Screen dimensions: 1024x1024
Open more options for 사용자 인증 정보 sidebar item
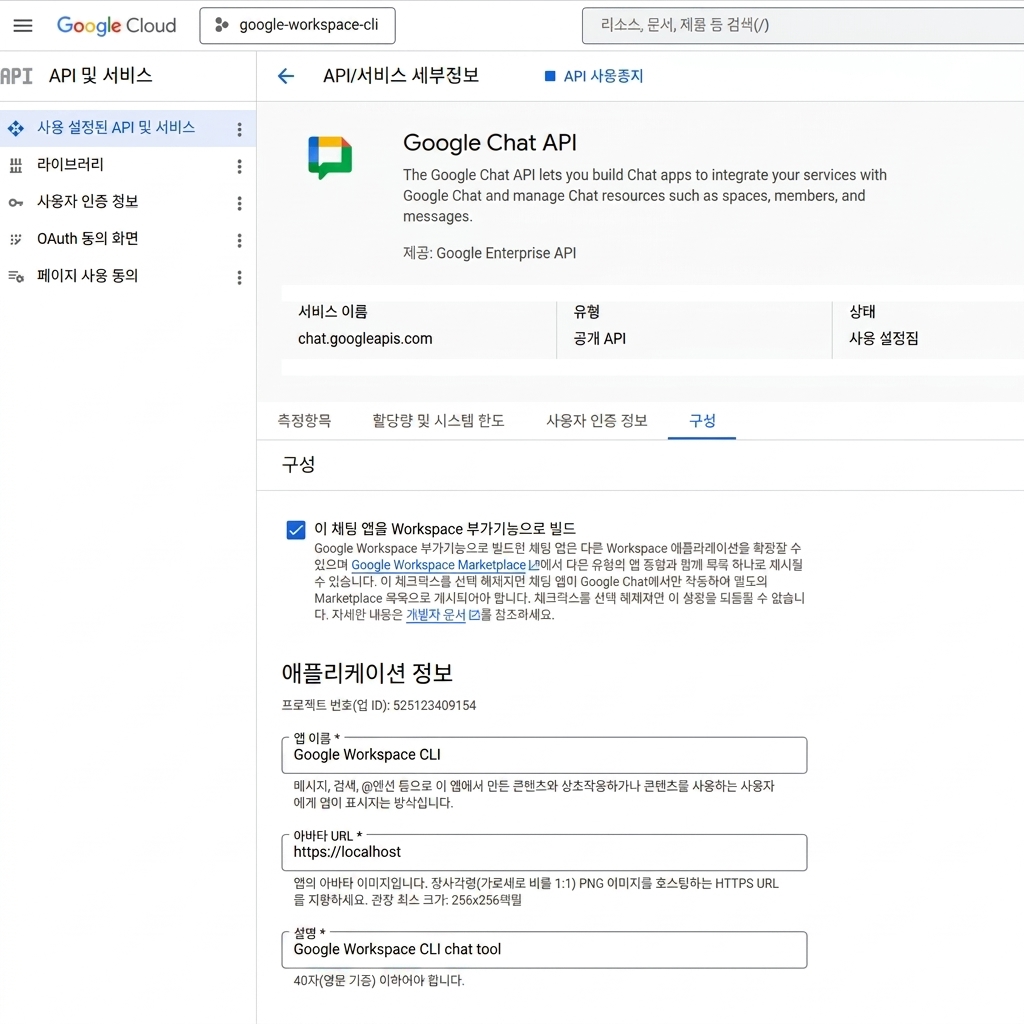[240, 204]
